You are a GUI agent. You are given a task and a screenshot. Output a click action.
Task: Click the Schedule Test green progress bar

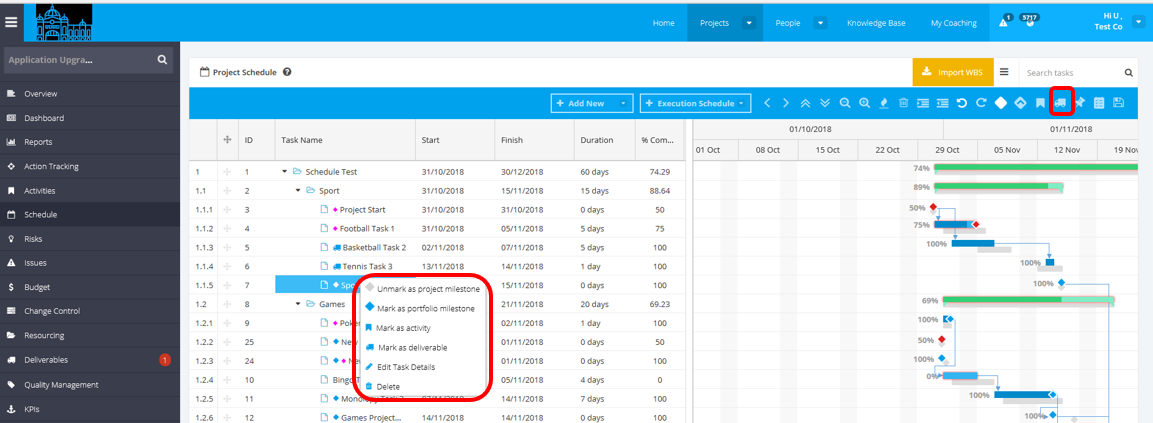(1035, 167)
